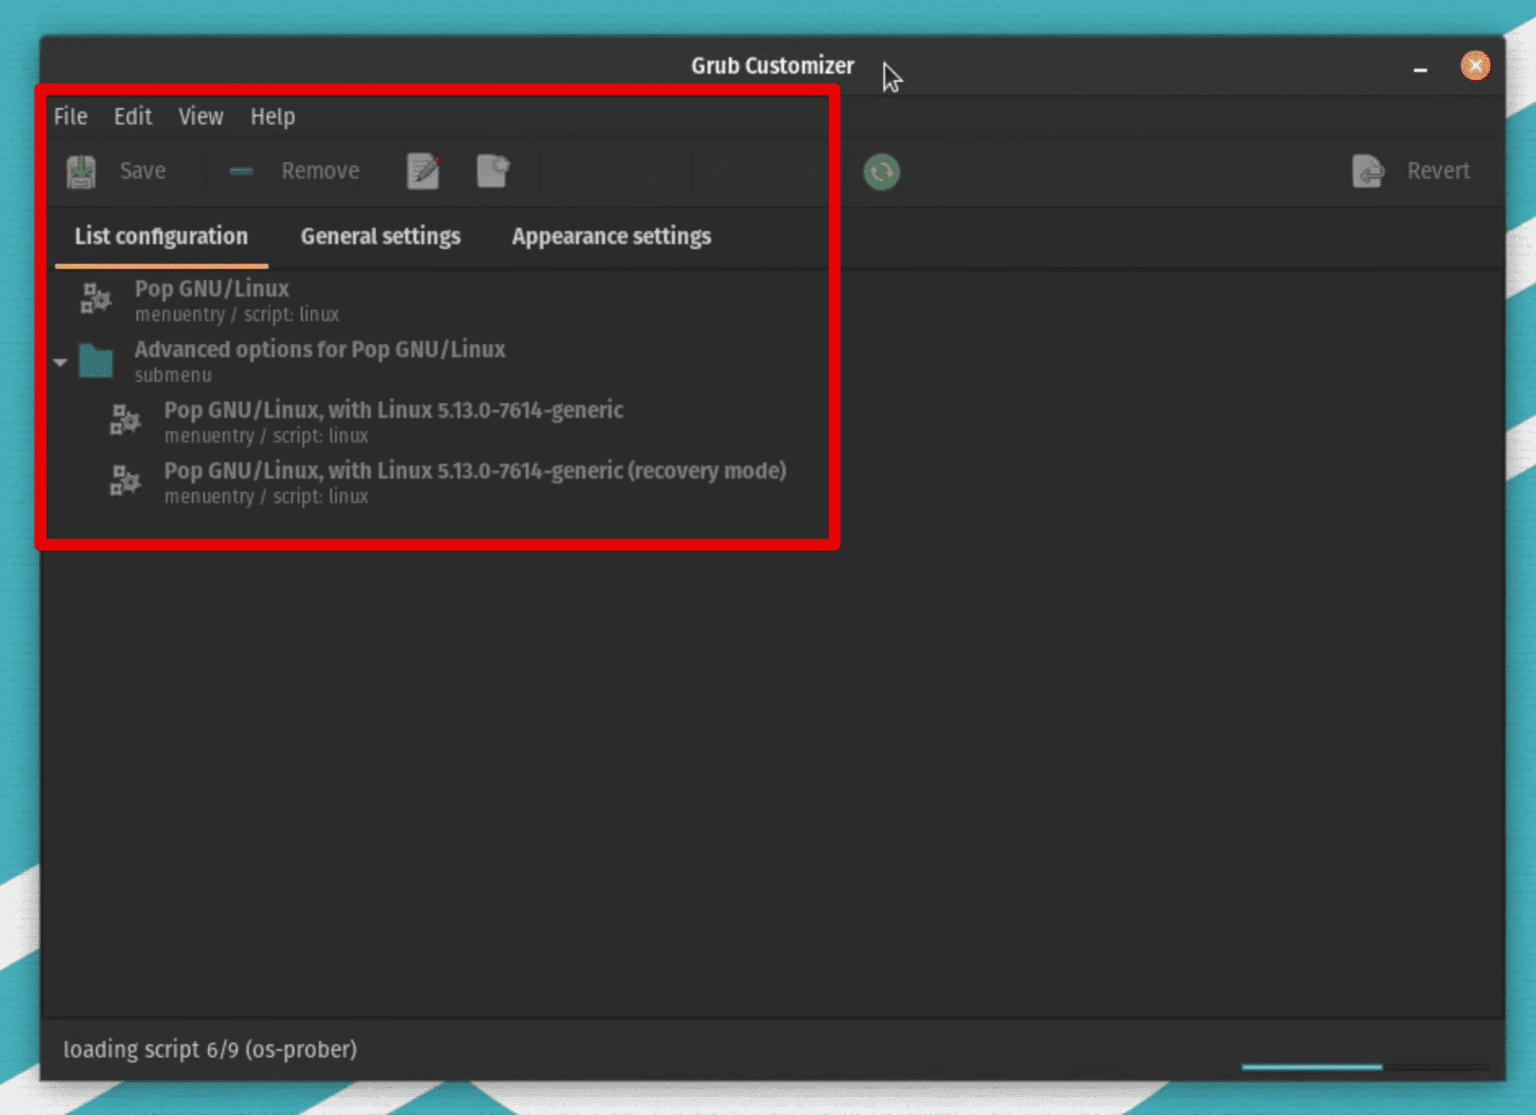
Task: Click the right arrow indent icon
Action: pos(809,171)
